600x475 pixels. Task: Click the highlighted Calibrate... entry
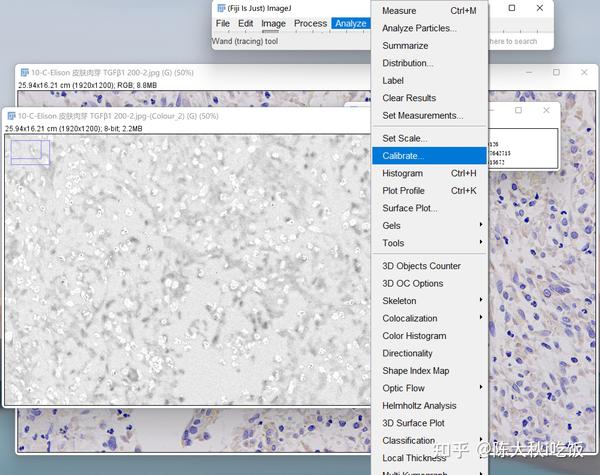click(x=429, y=156)
